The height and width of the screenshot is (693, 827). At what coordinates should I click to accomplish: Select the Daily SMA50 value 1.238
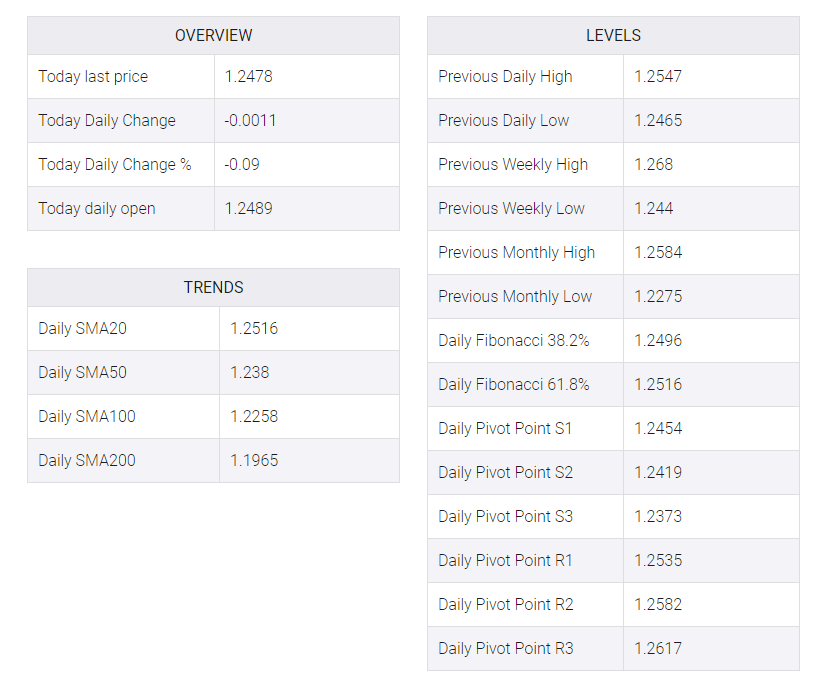[x=249, y=372]
